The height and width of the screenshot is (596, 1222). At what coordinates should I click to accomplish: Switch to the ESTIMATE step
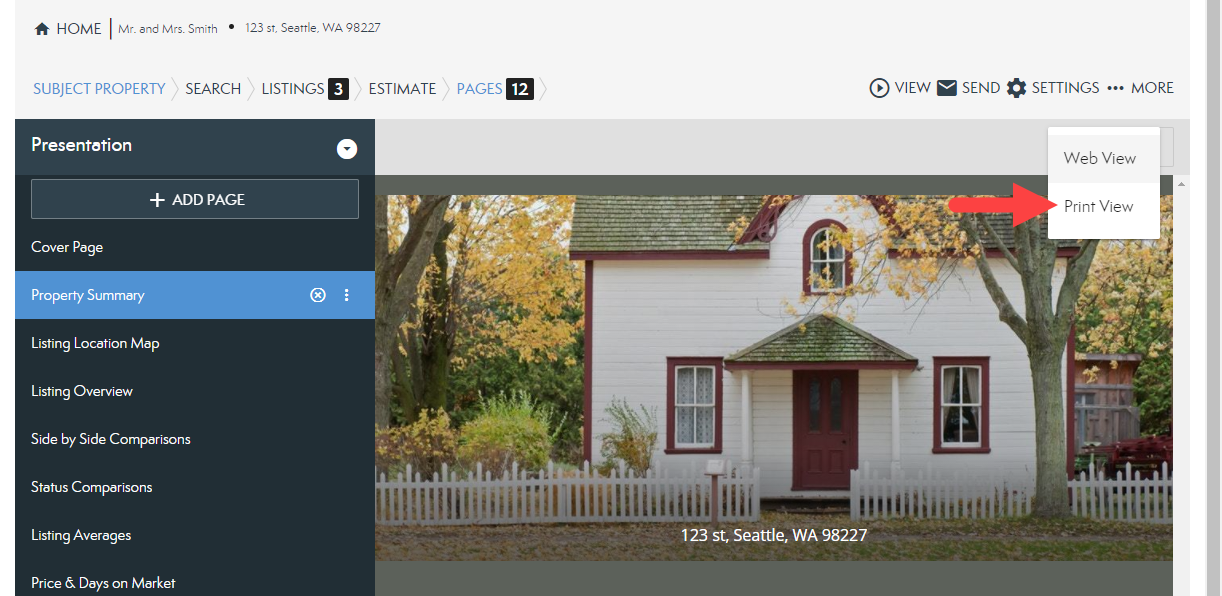point(402,88)
